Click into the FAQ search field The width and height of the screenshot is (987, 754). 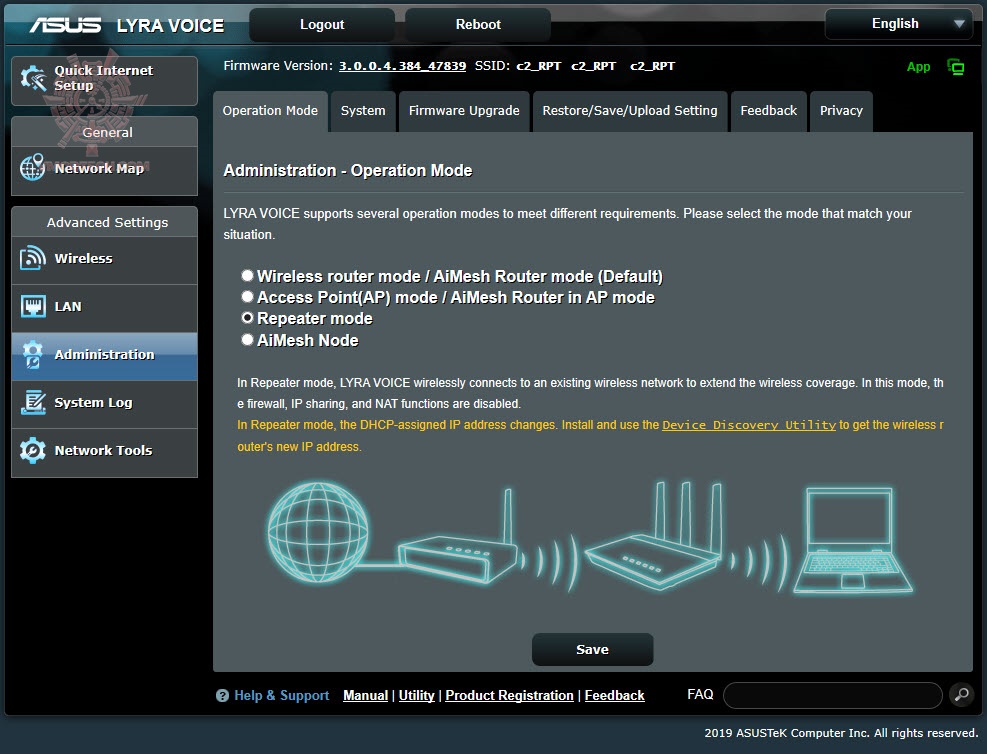click(832, 695)
